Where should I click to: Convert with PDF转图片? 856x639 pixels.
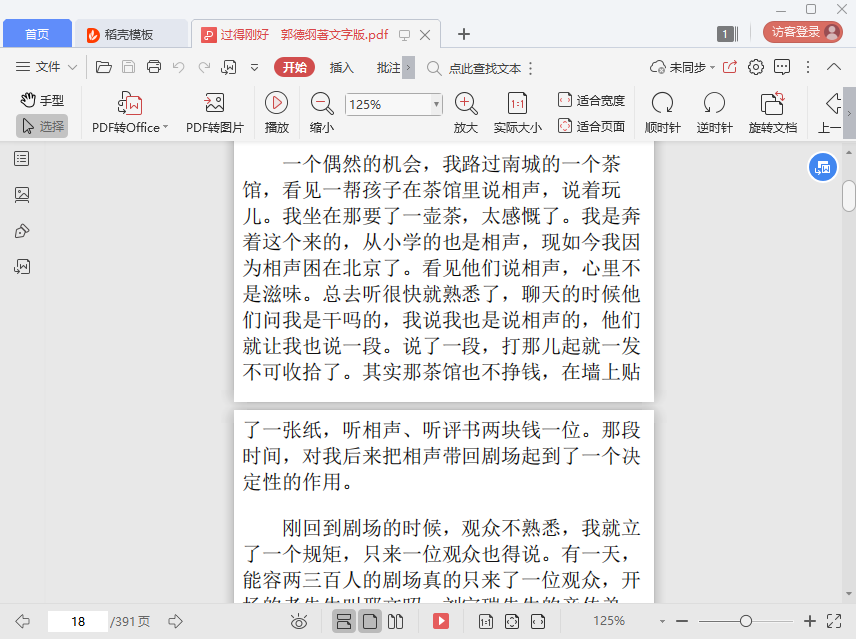pyautogui.click(x=215, y=113)
